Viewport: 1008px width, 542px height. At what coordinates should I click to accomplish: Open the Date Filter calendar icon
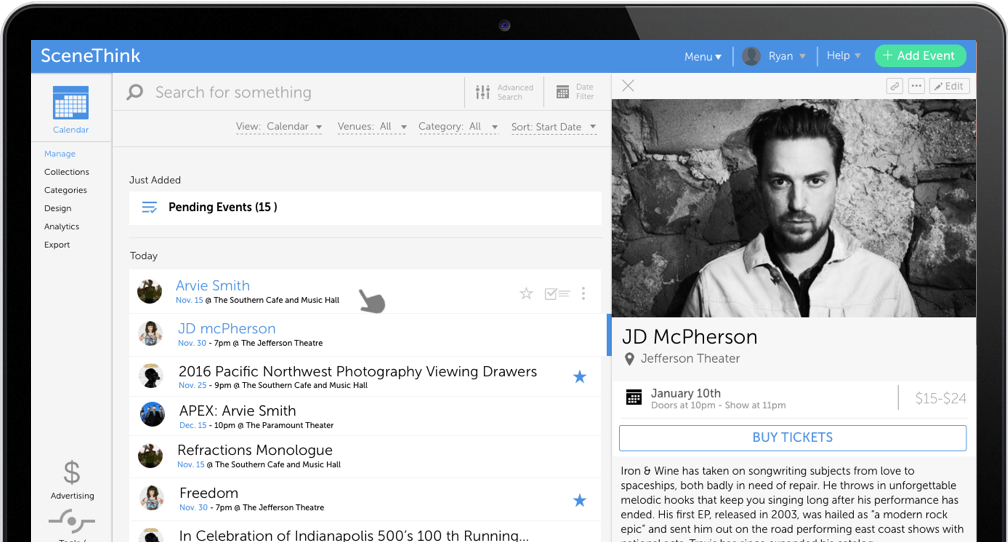[x=562, y=92]
